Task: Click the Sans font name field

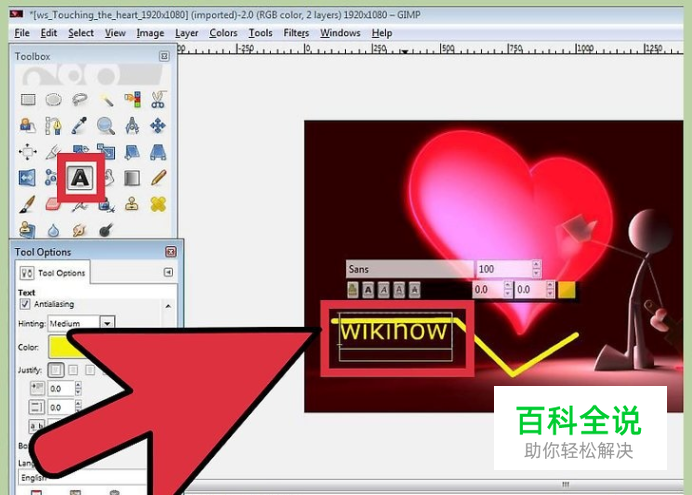Action: (x=410, y=269)
